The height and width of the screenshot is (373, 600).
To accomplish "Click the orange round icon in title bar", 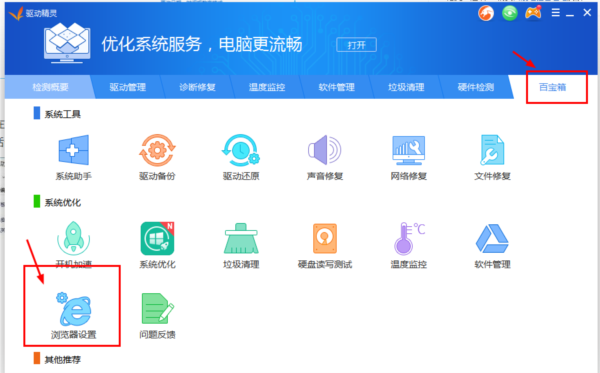I will (486, 13).
